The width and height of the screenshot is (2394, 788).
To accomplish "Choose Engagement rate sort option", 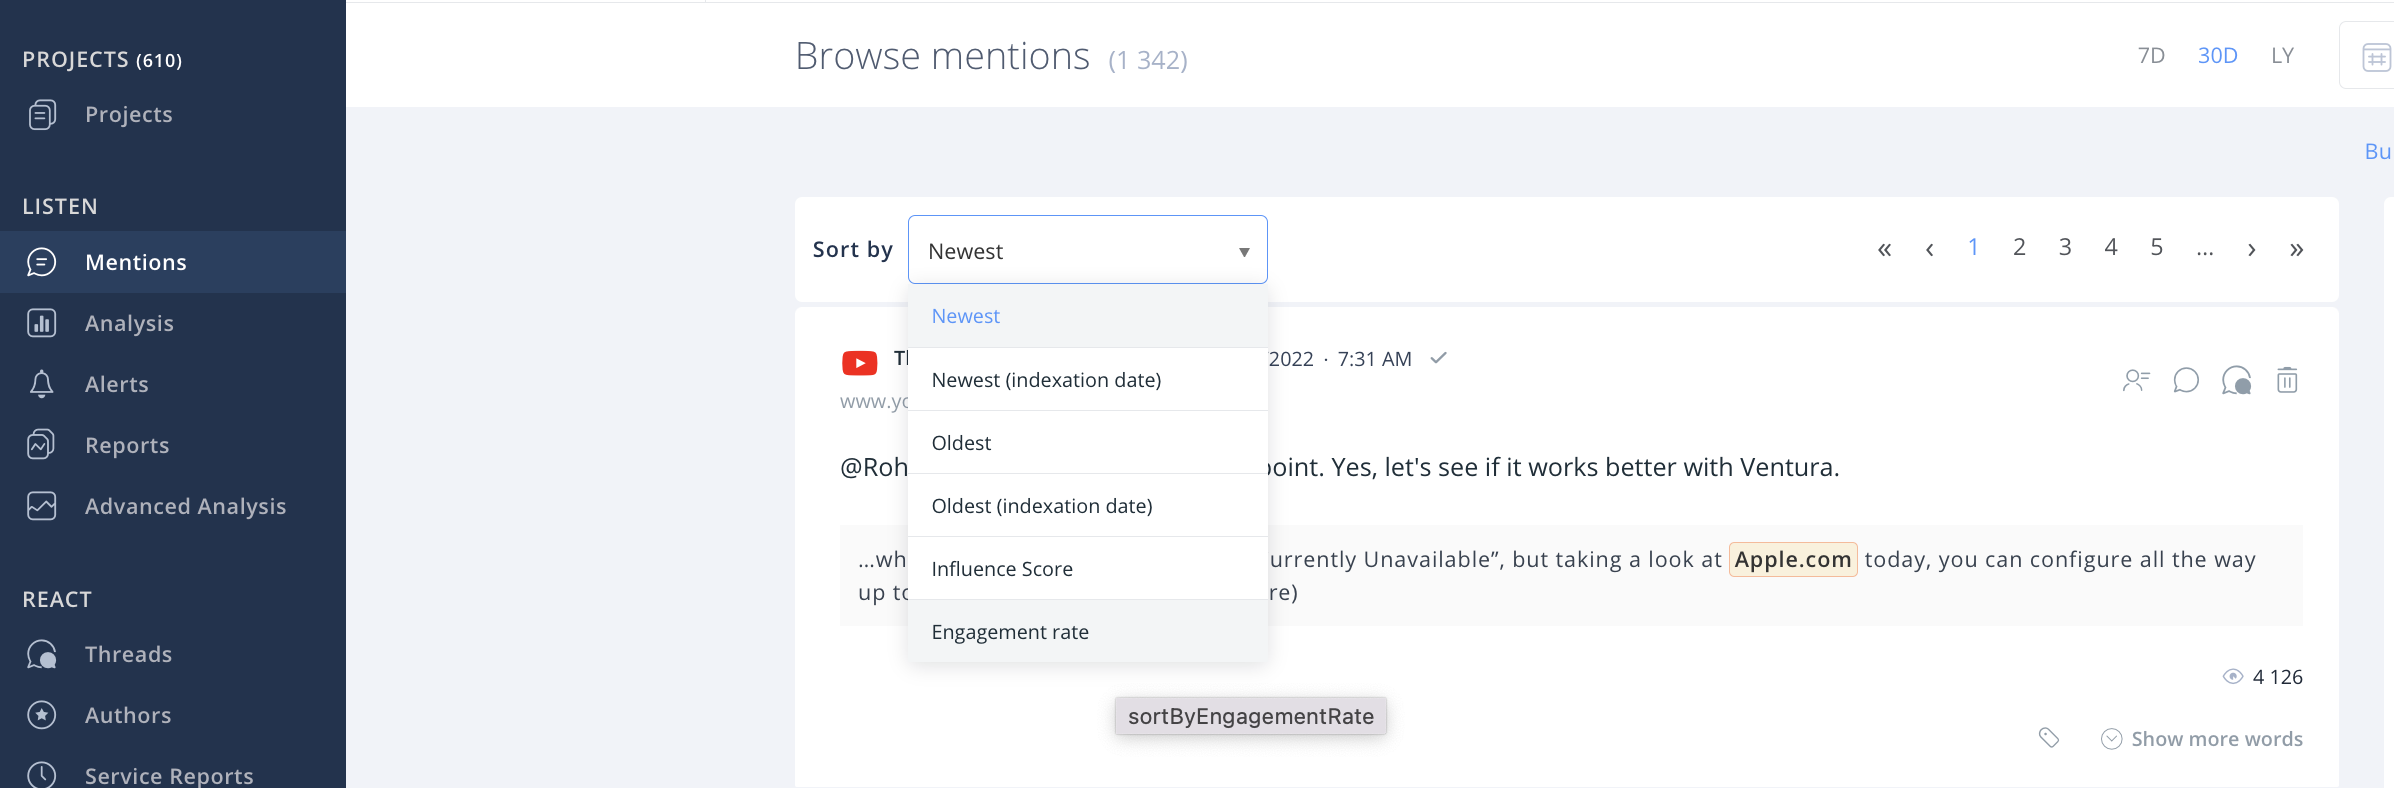I will [x=1009, y=632].
